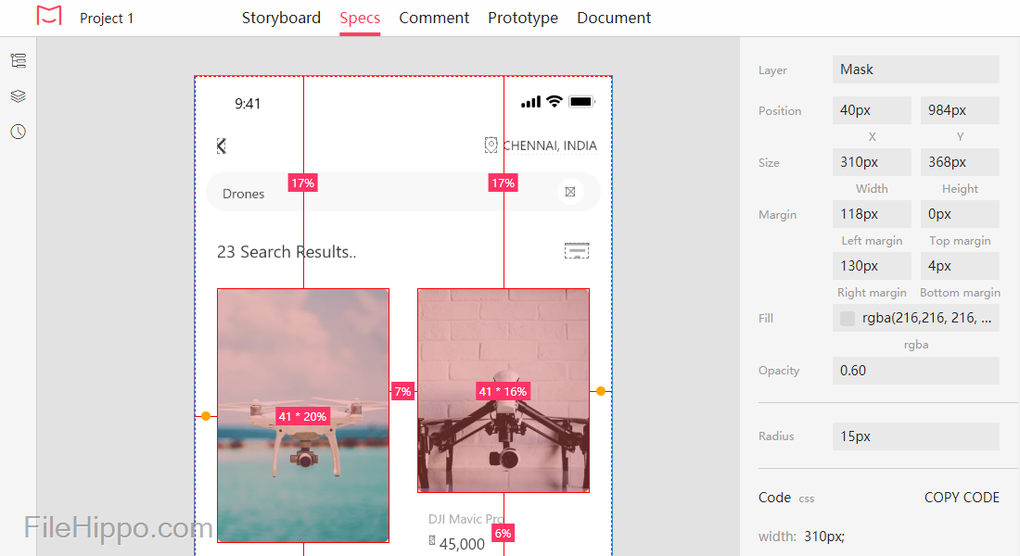Click the list view toggle icon
Image resolution: width=1020 pixels, height=556 pixels.
coord(576,251)
